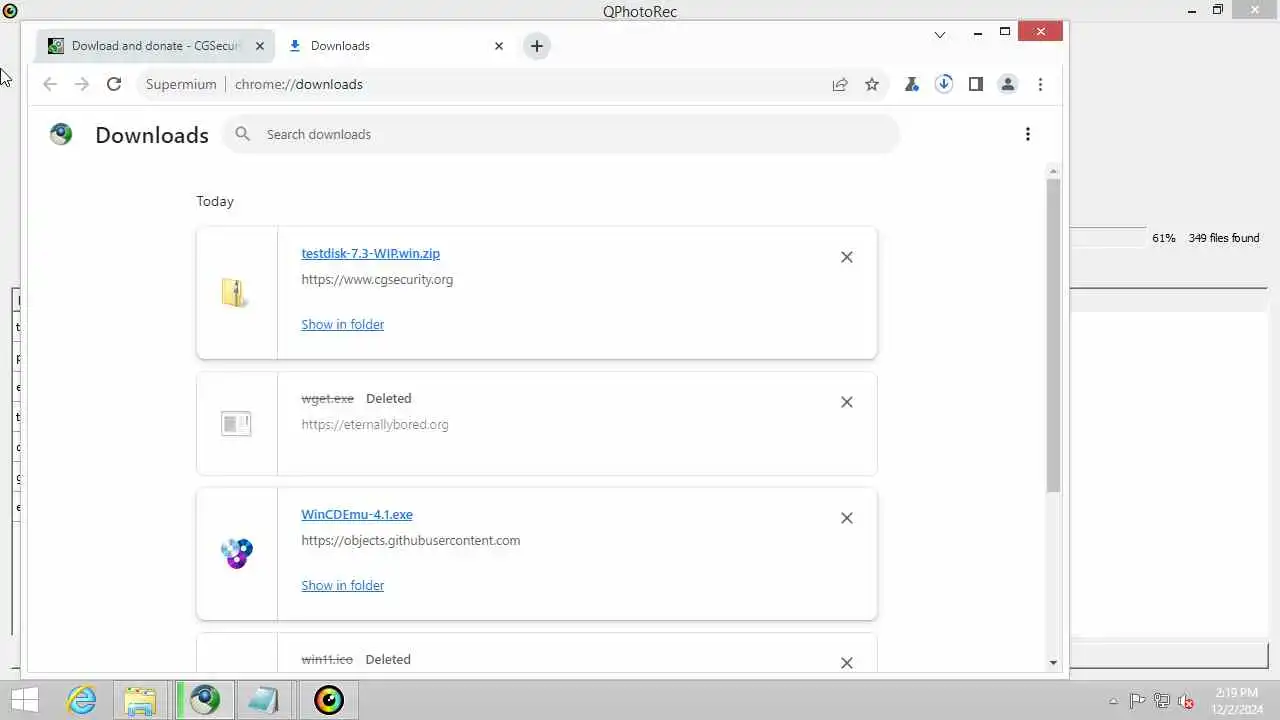The height and width of the screenshot is (720, 1280).
Task: Click the scrollbar up arrow
Action: tap(1053, 172)
